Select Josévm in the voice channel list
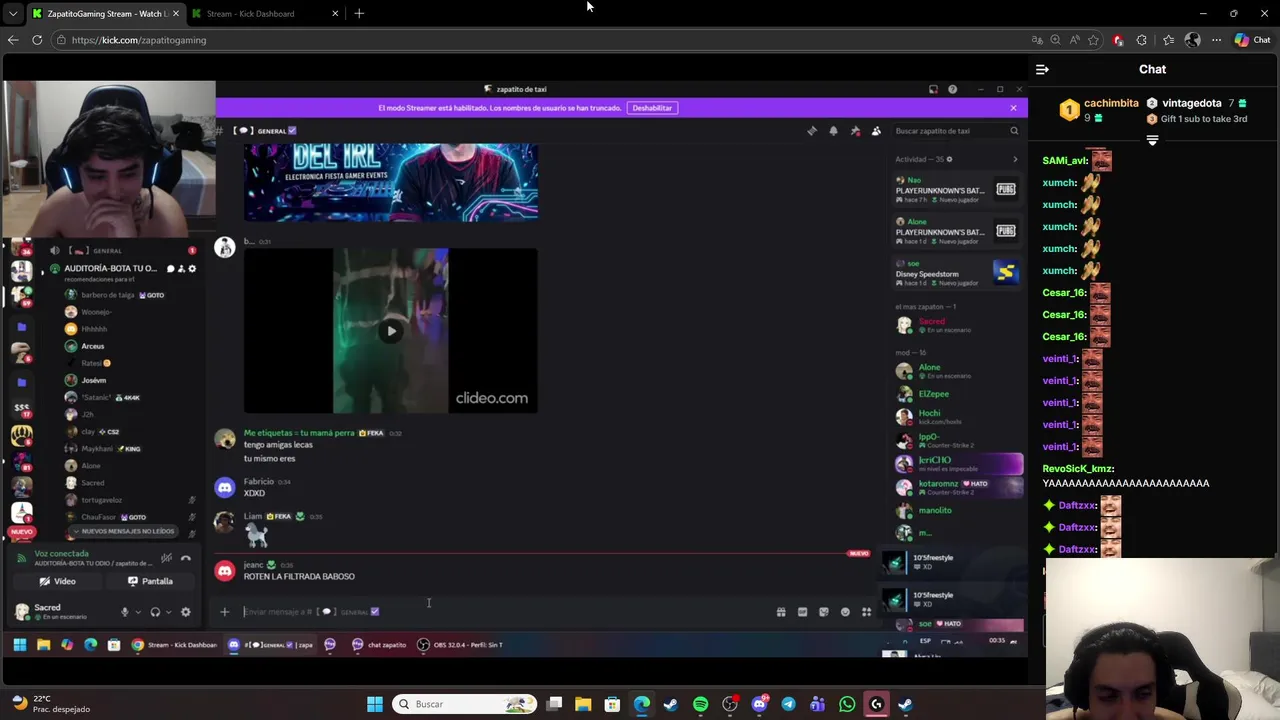This screenshot has height=720, width=1280. 94,380
